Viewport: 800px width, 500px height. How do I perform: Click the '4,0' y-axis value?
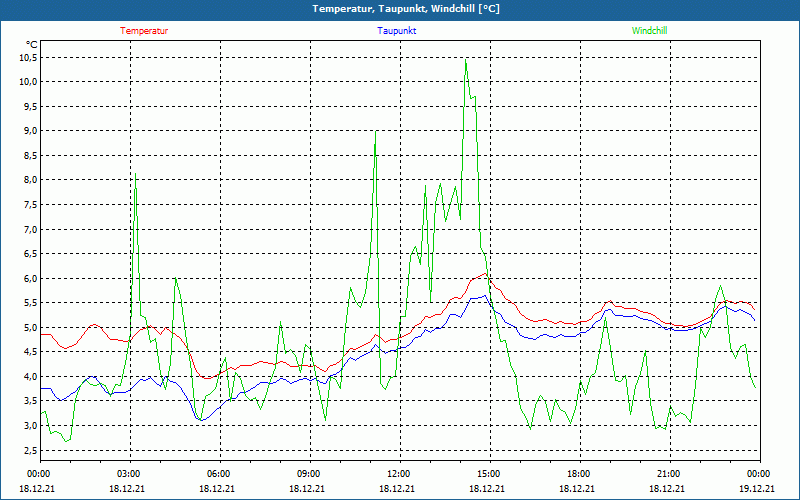point(30,376)
